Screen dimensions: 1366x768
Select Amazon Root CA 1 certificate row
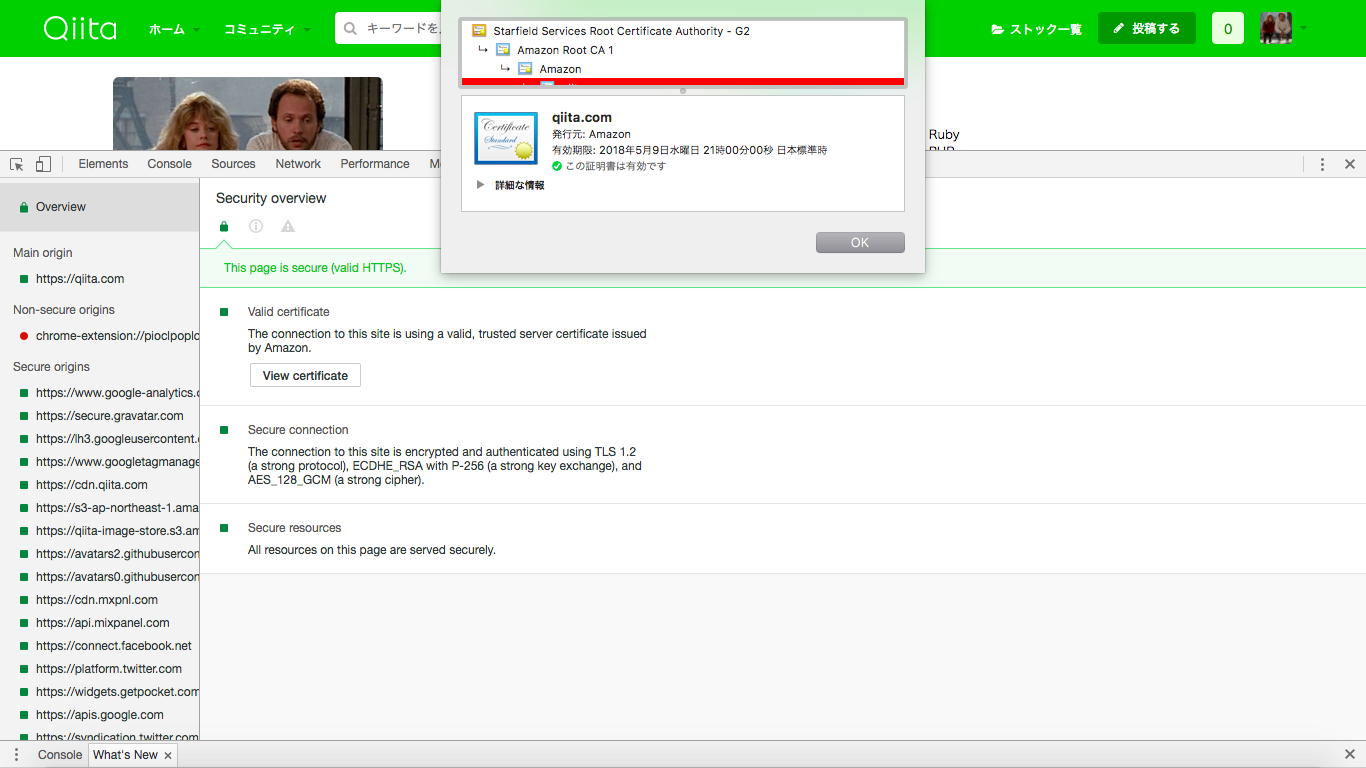pos(683,50)
